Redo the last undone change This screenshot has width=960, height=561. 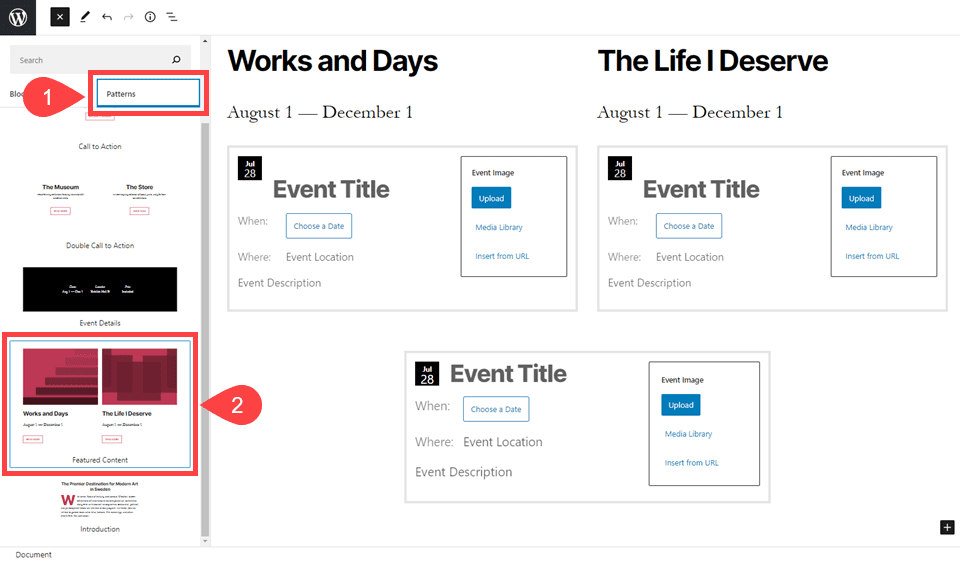point(128,17)
